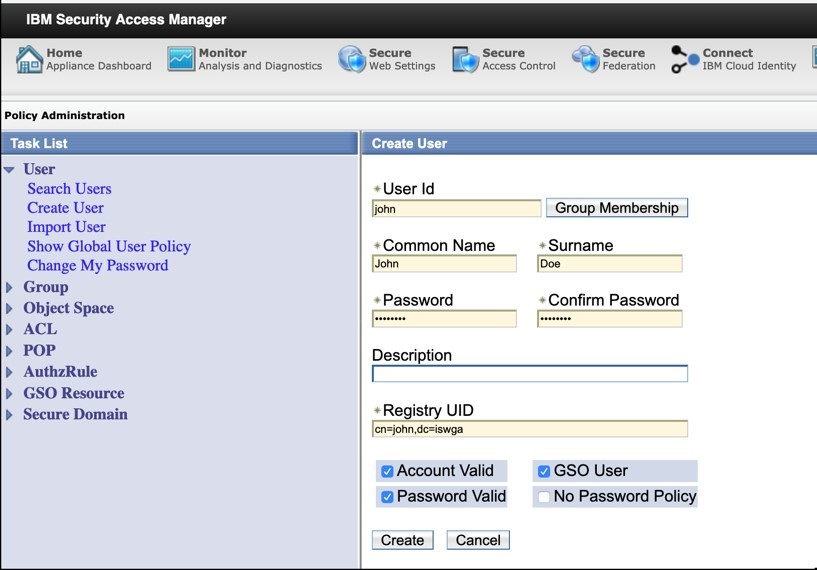The height and width of the screenshot is (570, 817).
Task: Open the Search Users link
Action: 69,189
